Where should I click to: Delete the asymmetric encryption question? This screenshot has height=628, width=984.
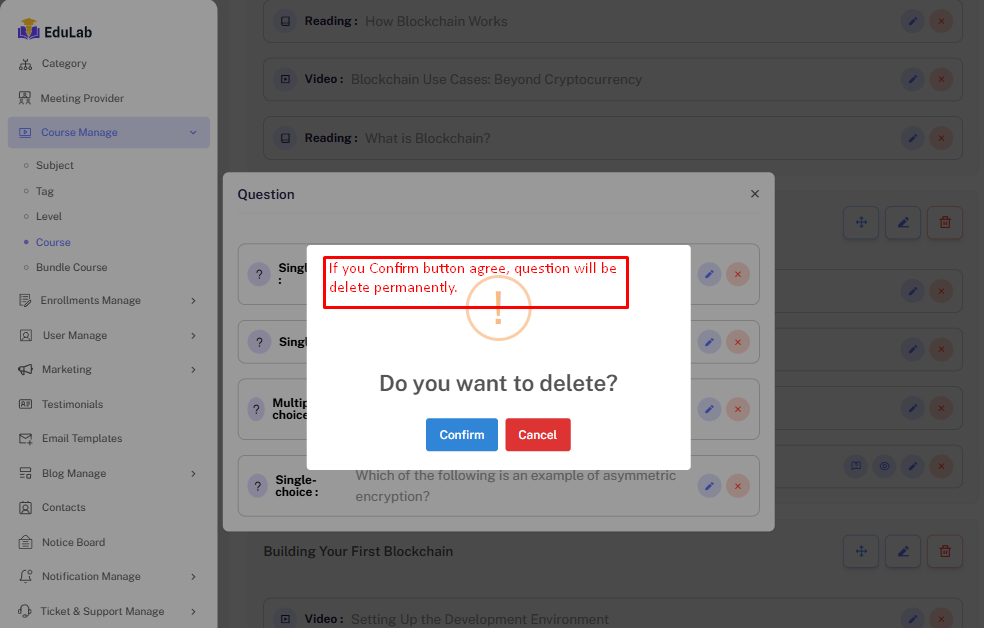pyautogui.click(x=738, y=486)
